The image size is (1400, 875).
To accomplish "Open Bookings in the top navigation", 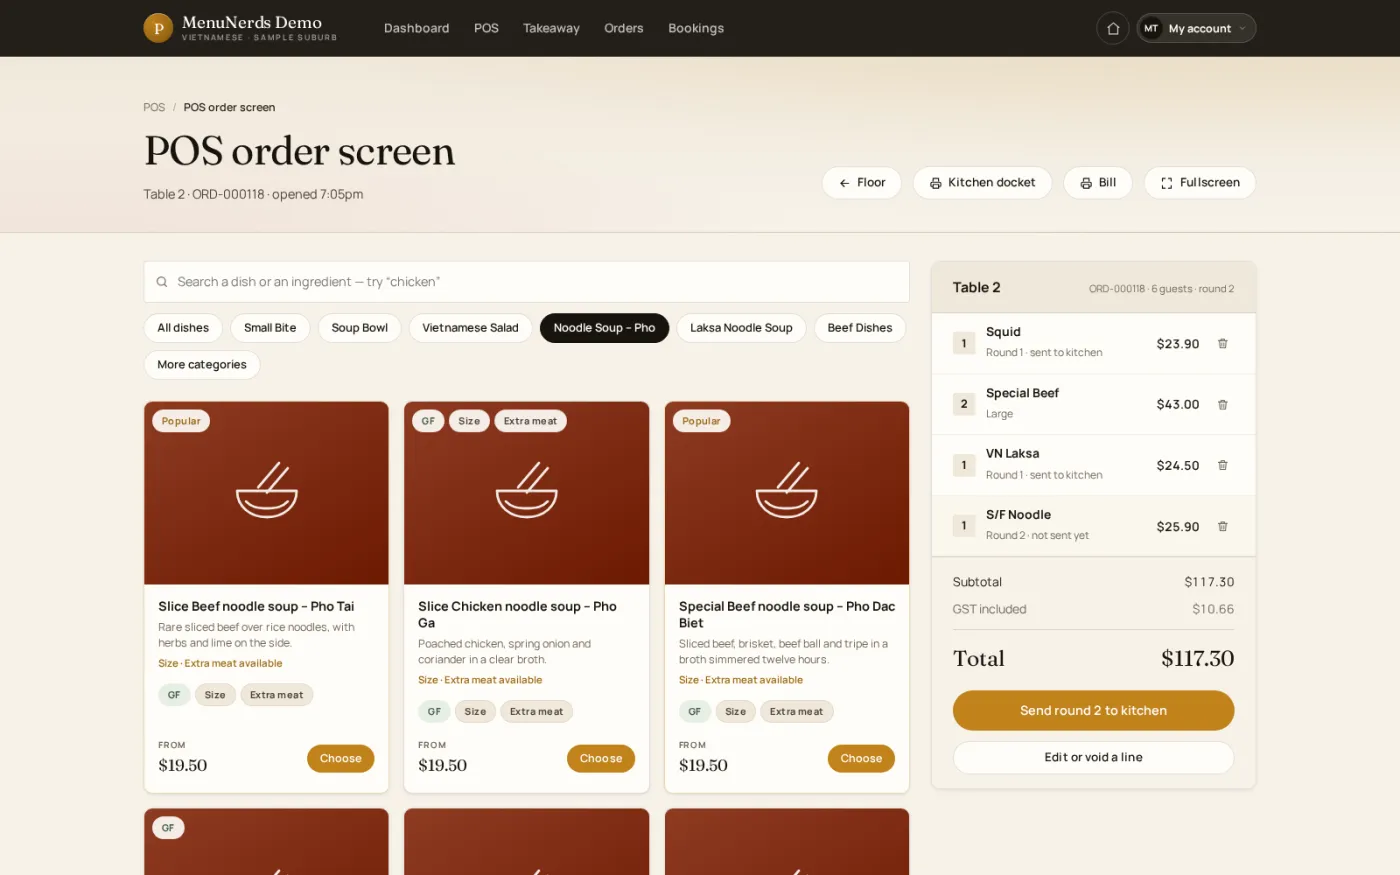I will [x=696, y=28].
